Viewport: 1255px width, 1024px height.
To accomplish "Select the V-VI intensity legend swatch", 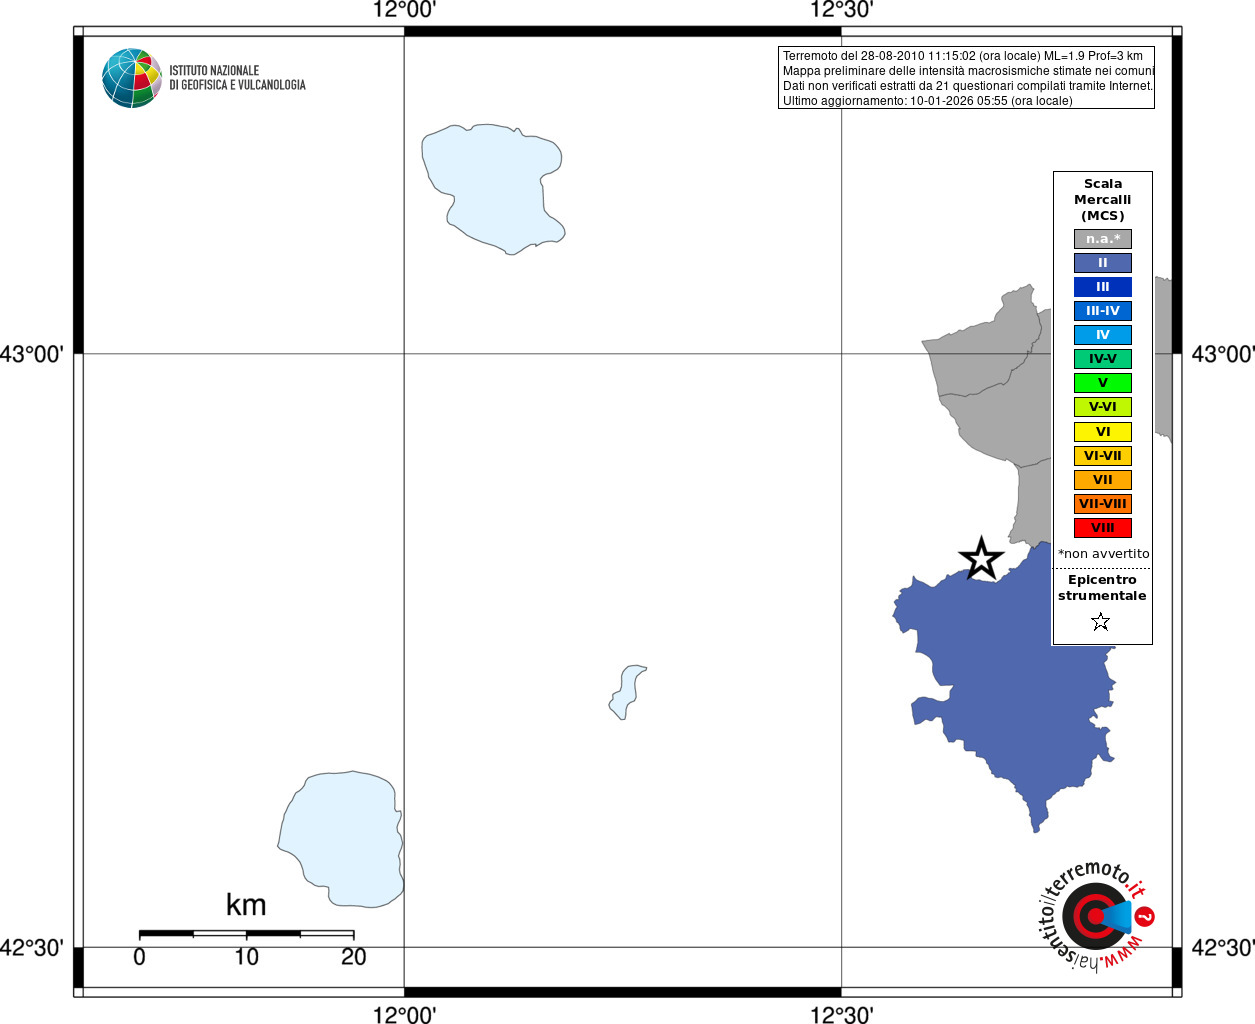I will tap(1103, 407).
